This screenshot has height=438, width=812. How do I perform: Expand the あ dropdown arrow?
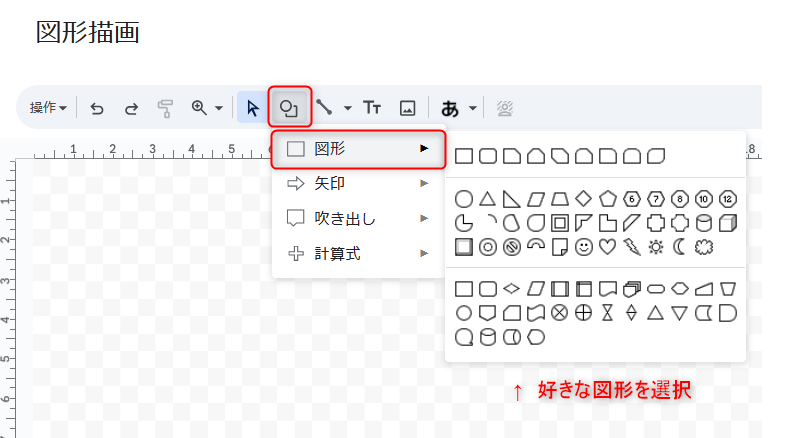472,108
